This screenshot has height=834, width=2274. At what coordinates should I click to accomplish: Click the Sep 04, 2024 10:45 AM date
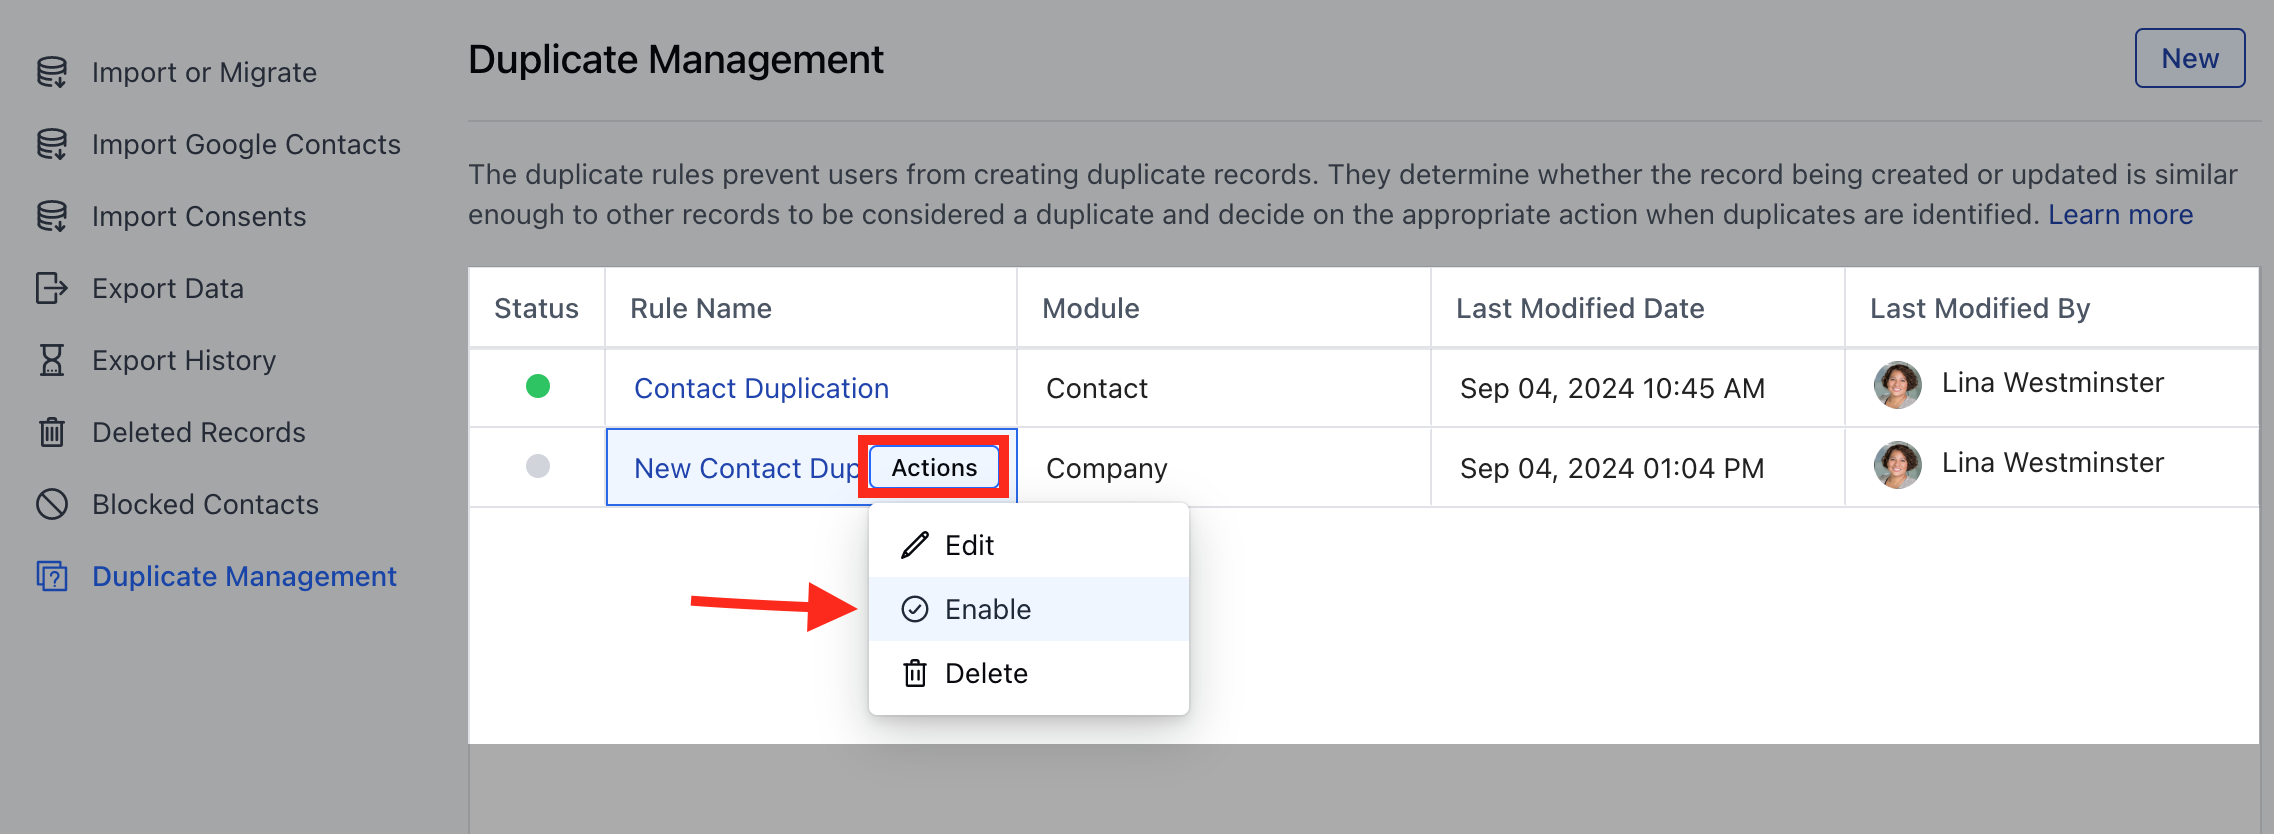pyautogui.click(x=1612, y=388)
